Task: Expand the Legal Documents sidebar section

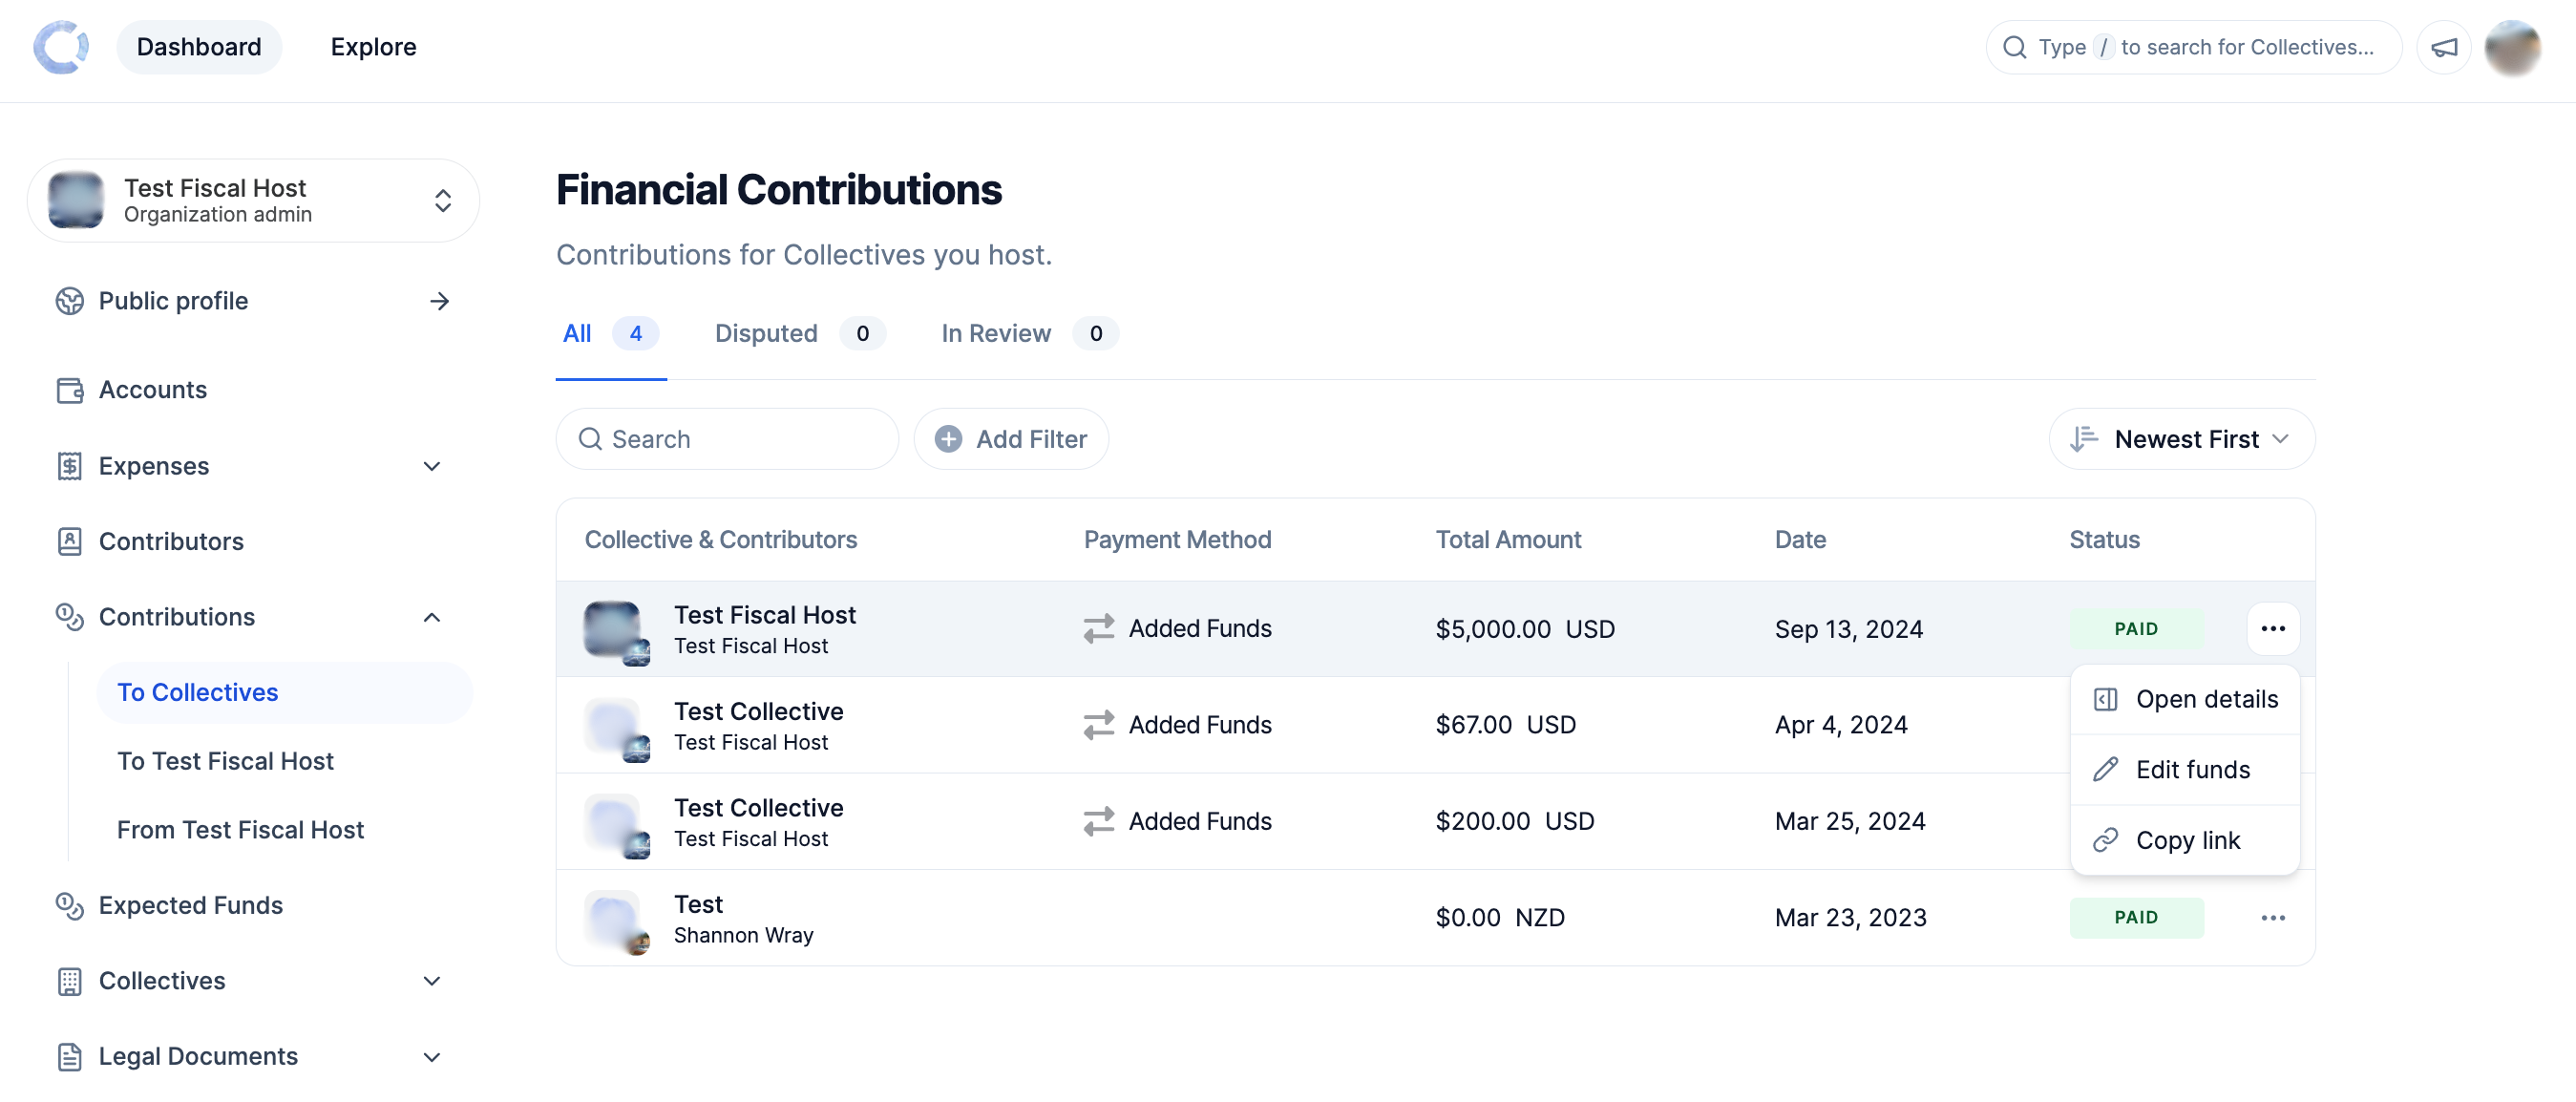Action: (x=432, y=1056)
